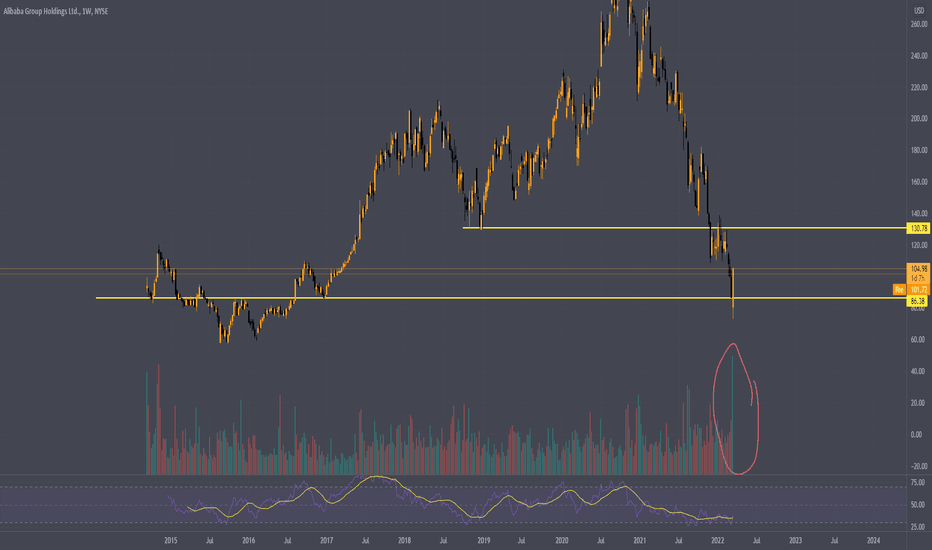
Task: Click the 20.00 price axis label
Action: coord(919,403)
